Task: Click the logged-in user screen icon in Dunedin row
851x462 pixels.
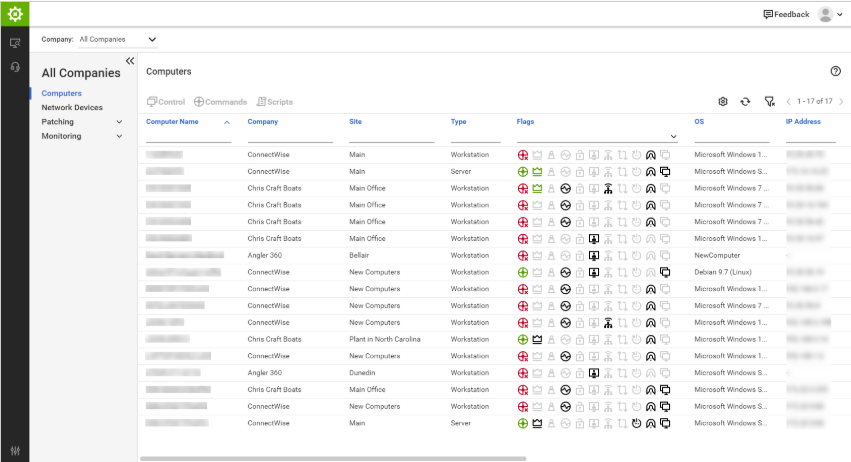Action: (594, 373)
